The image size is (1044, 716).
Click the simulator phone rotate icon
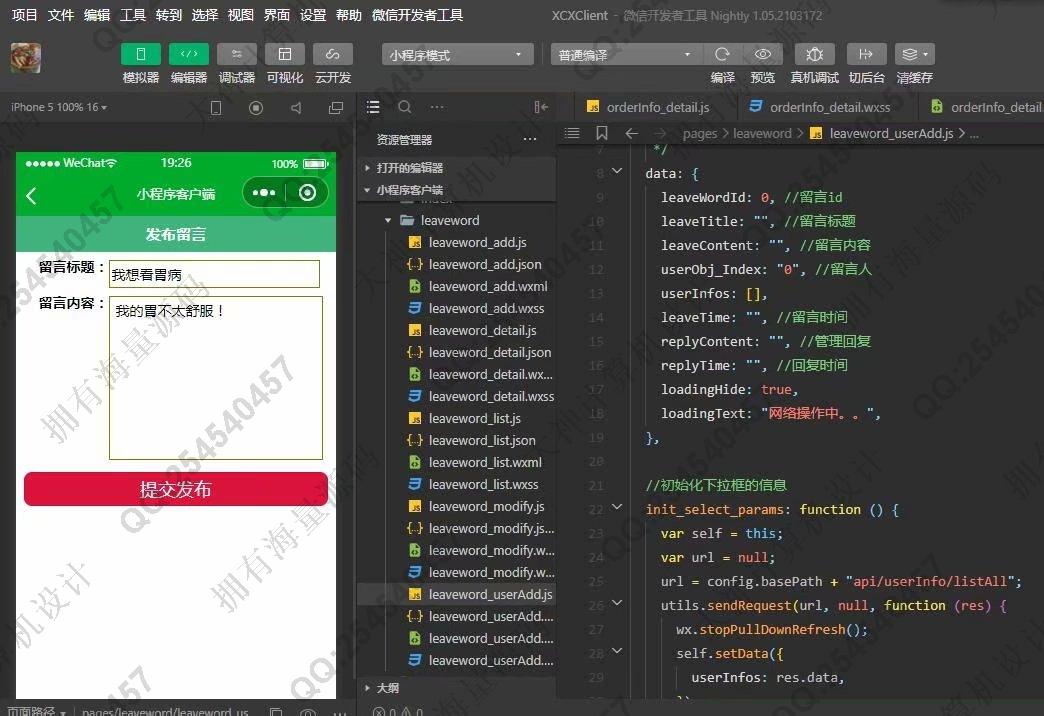pyautogui.click(x=216, y=108)
